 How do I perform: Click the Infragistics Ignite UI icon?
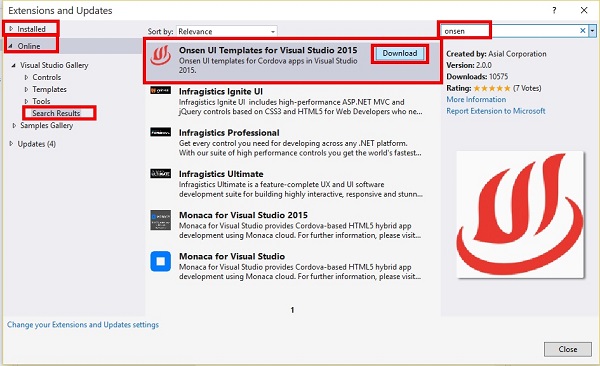[x=160, y=90]
